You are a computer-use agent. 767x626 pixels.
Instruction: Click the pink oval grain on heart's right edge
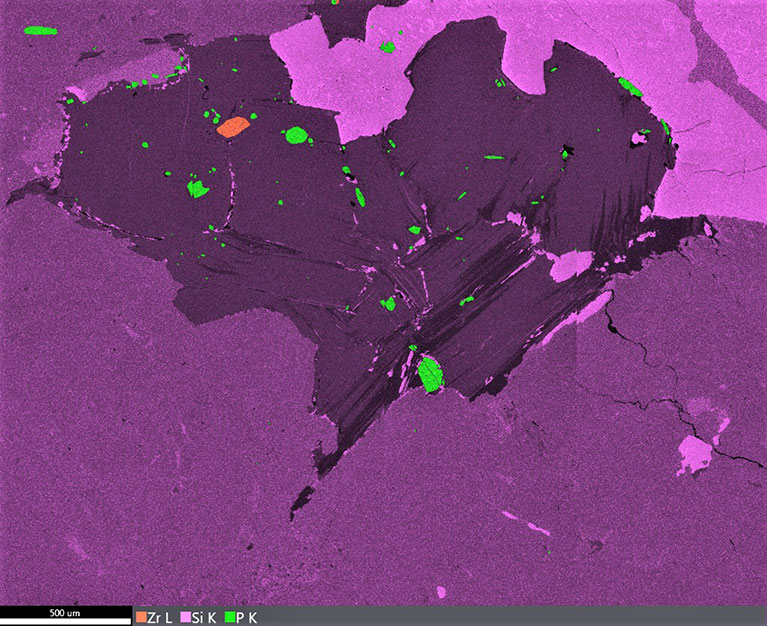coord(571,265)
